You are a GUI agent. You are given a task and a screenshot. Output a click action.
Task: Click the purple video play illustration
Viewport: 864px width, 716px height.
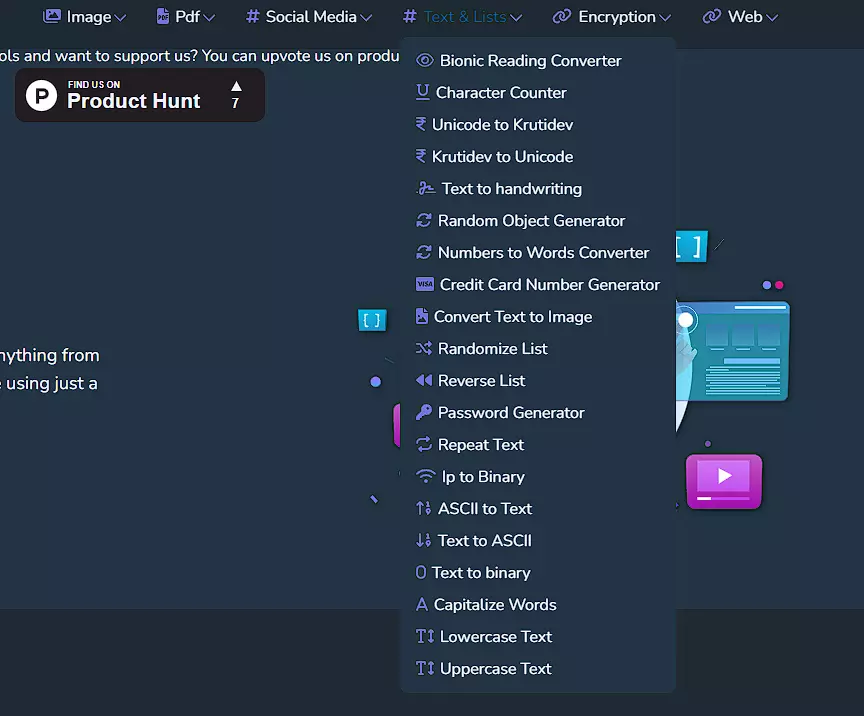coord(724,480)
